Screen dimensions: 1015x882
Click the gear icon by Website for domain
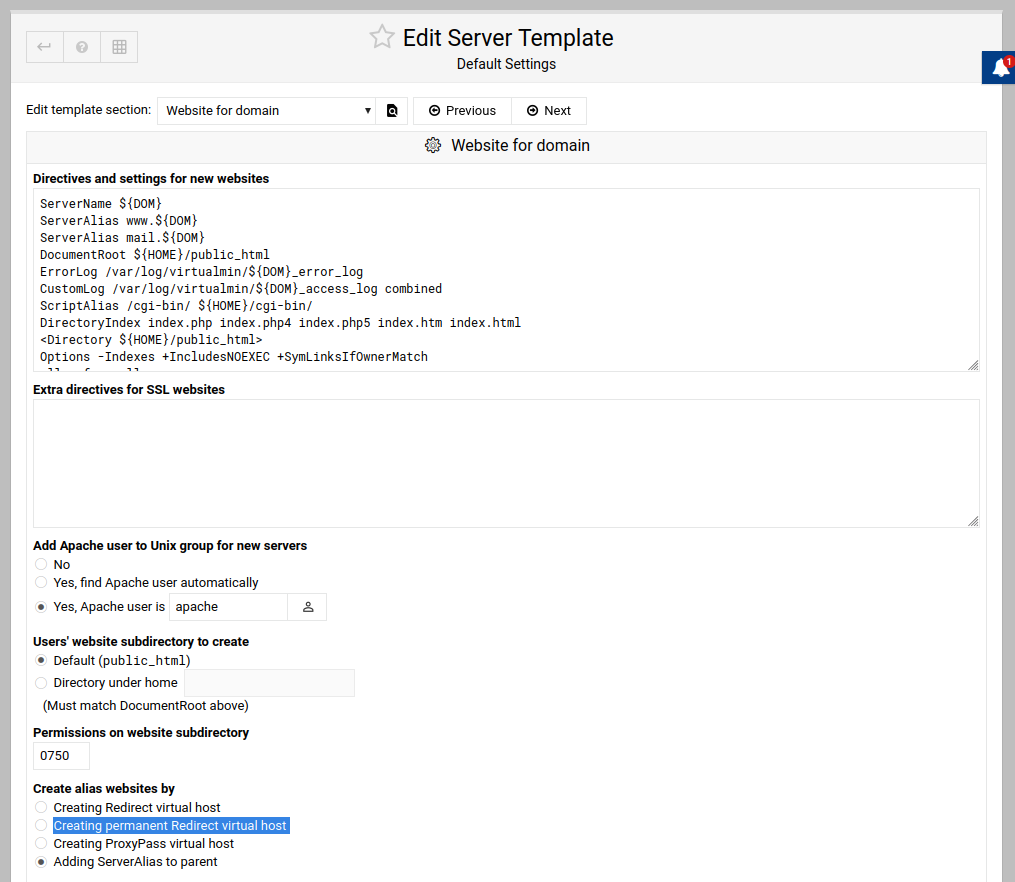tap(433, 146)
